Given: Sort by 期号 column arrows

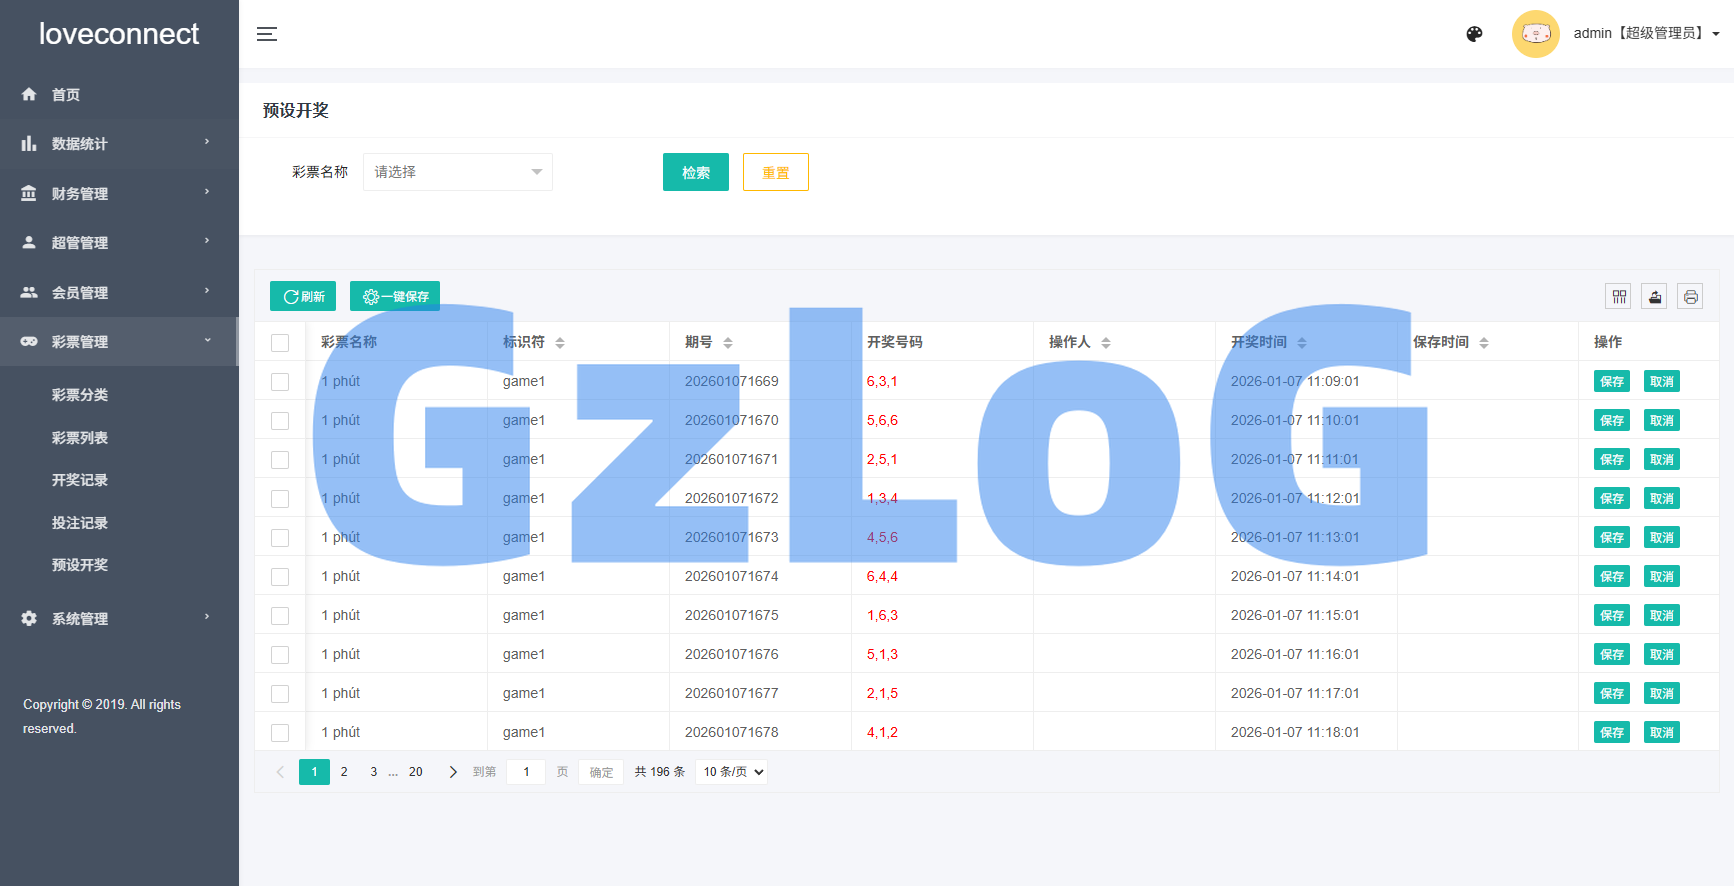Looking at the screenshot, I should [x=728, y=343].
